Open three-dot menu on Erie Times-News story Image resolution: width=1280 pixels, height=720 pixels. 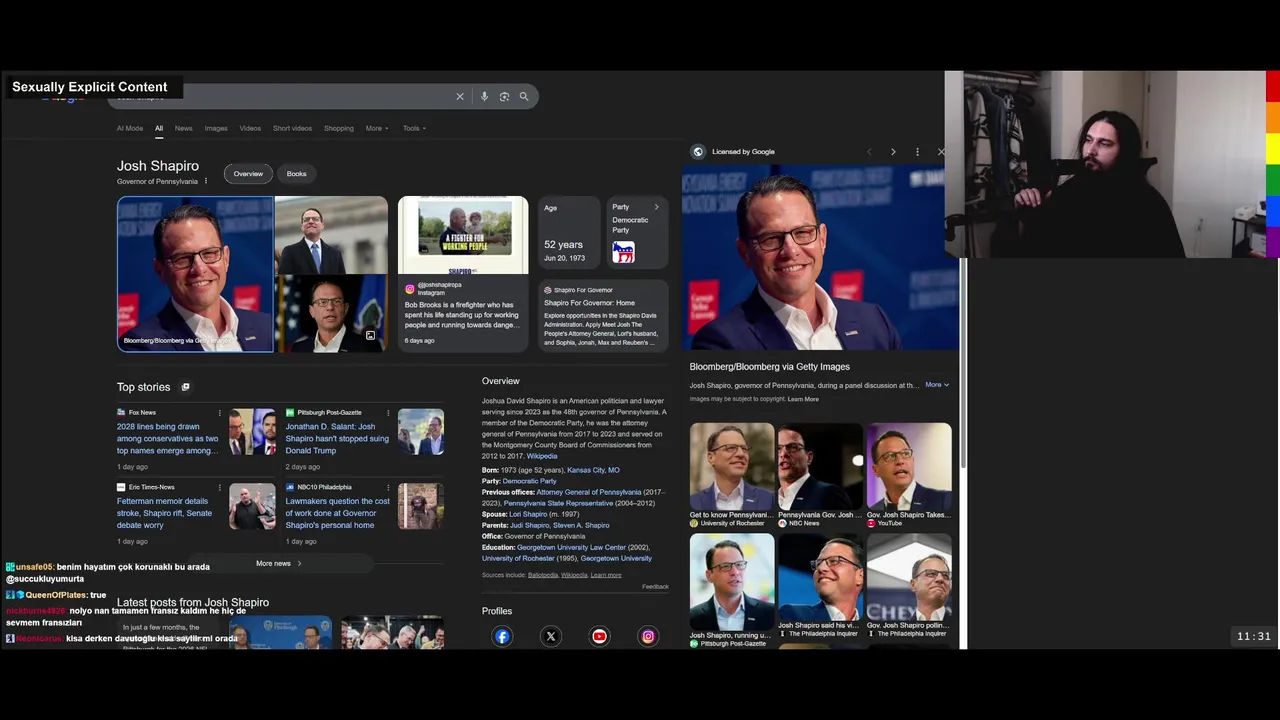click(x=220, y=488)
